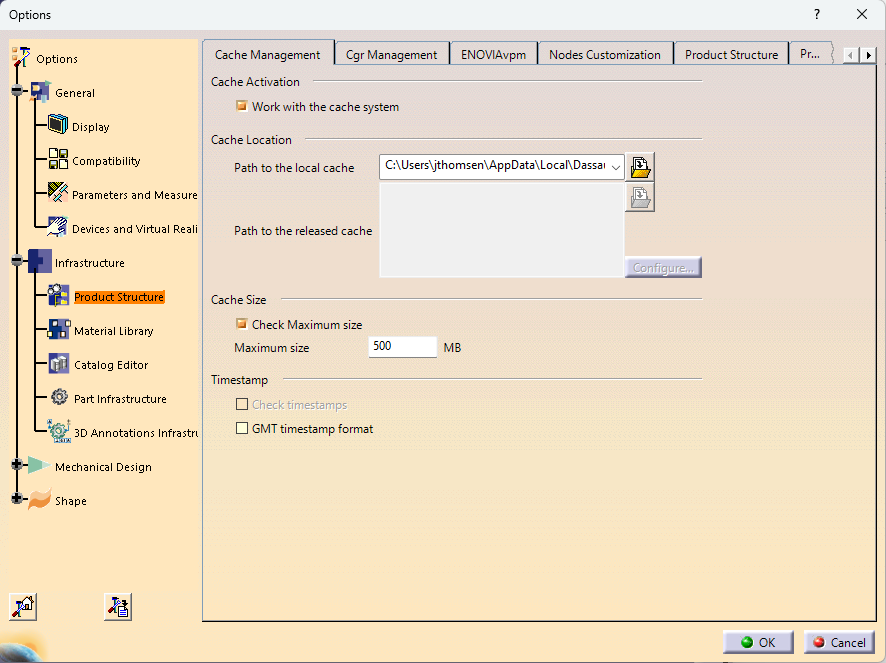Image resolution: width=886 pixels, height=663 pixels.
Task: Click the dump parameter values icon
Action: (x=118, y=607)
